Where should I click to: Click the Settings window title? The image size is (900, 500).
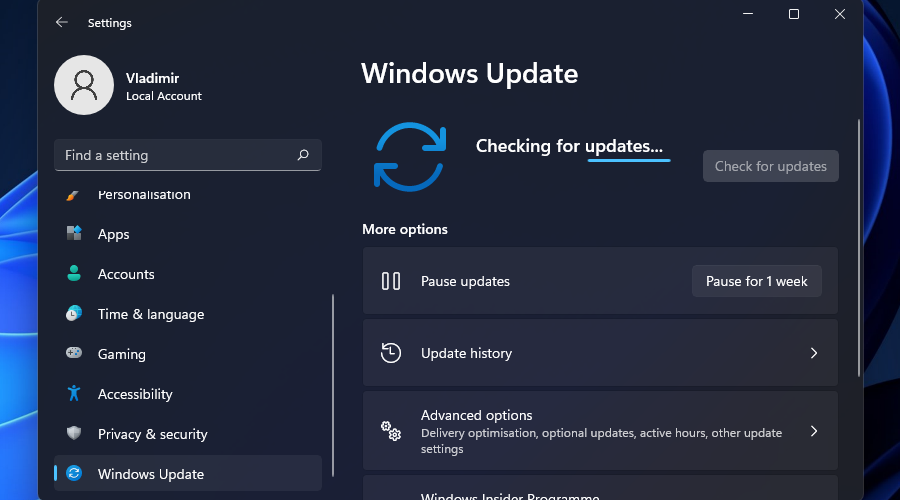click(x=110, y=23)
